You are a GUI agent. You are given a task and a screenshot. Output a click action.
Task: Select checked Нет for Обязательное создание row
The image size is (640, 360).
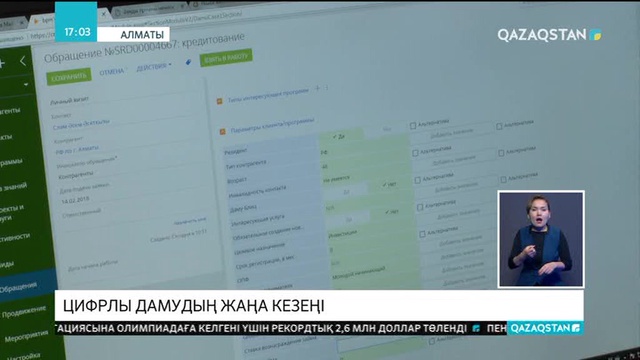point(391,212)
